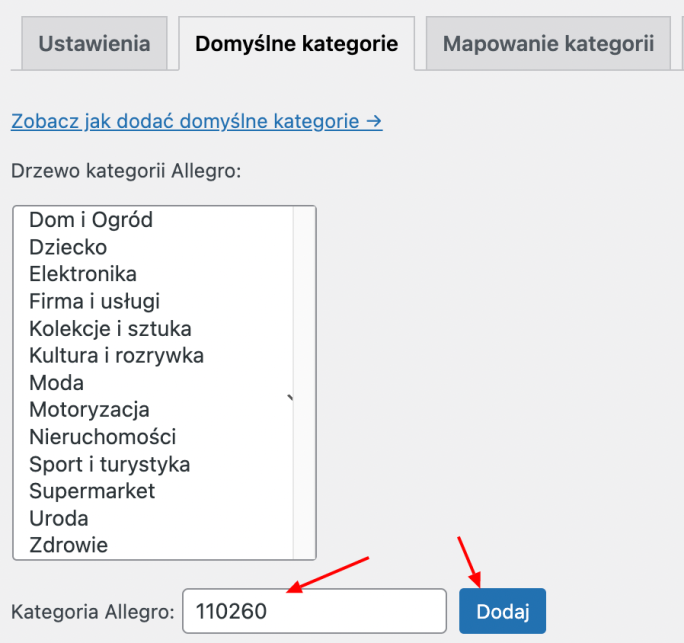Image resolution: width=684 pixels, height=643 pixels.
Task: Pick Kolekcje i sztuka from the list
Action: [x=154, y=328]
